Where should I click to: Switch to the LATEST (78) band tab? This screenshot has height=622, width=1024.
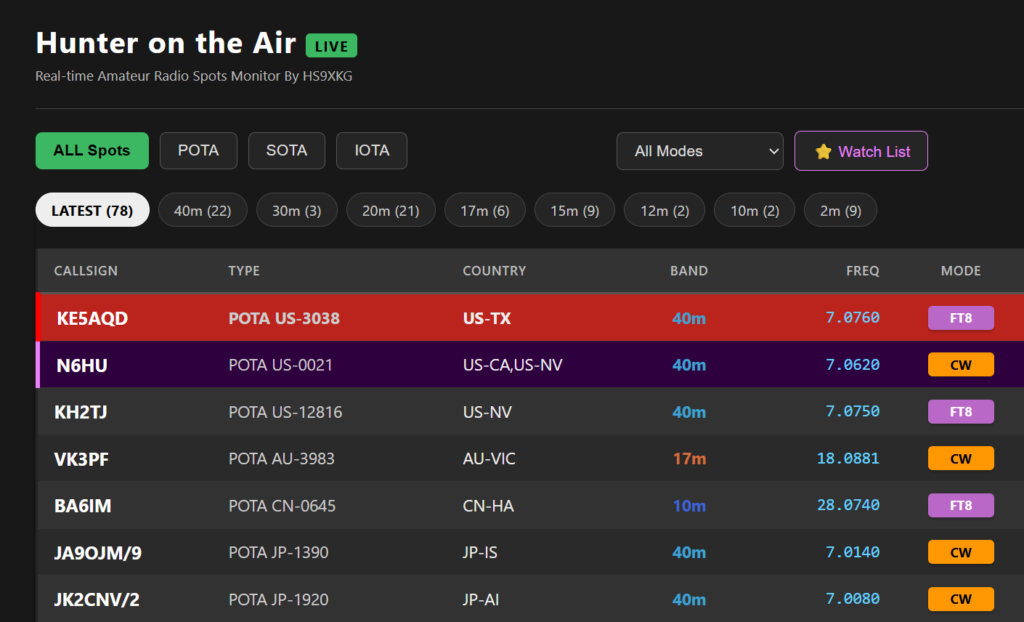[92, 210]
